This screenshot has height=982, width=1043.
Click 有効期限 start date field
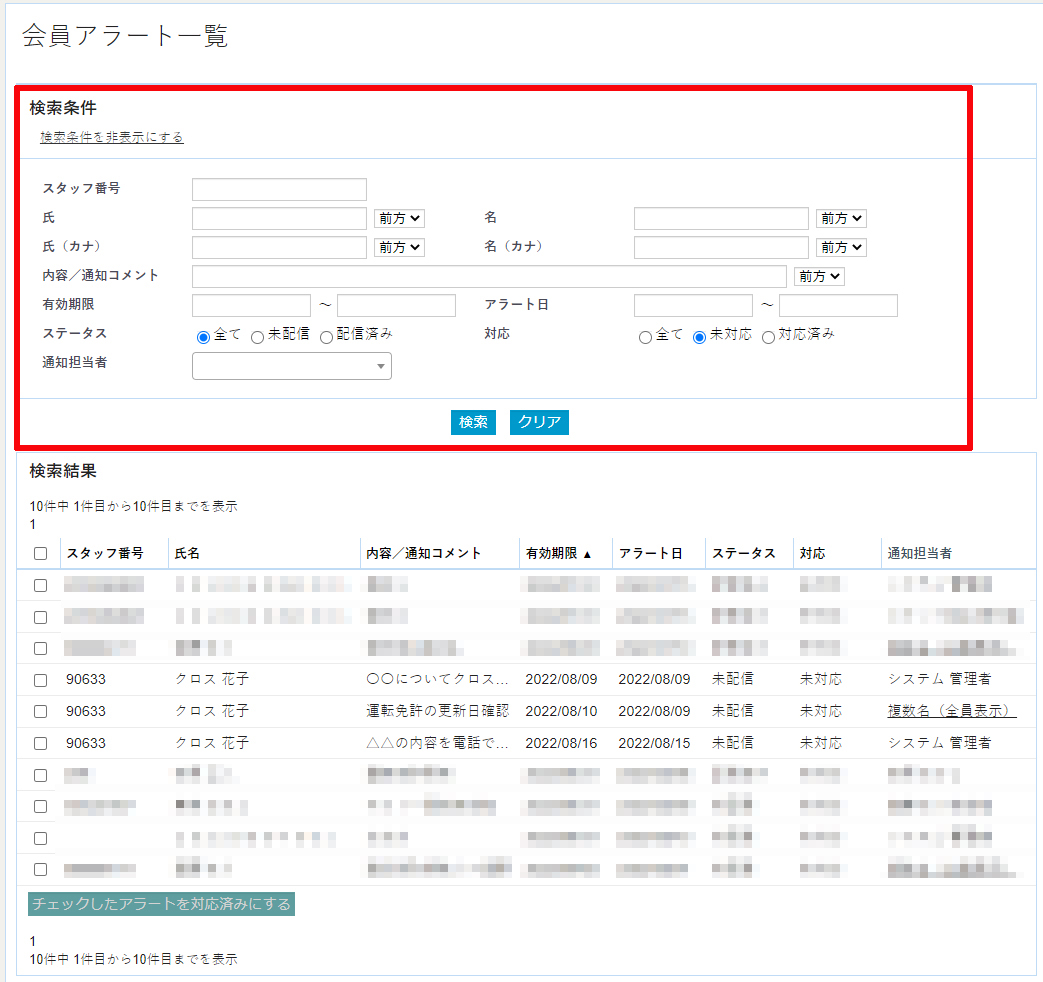251,305
